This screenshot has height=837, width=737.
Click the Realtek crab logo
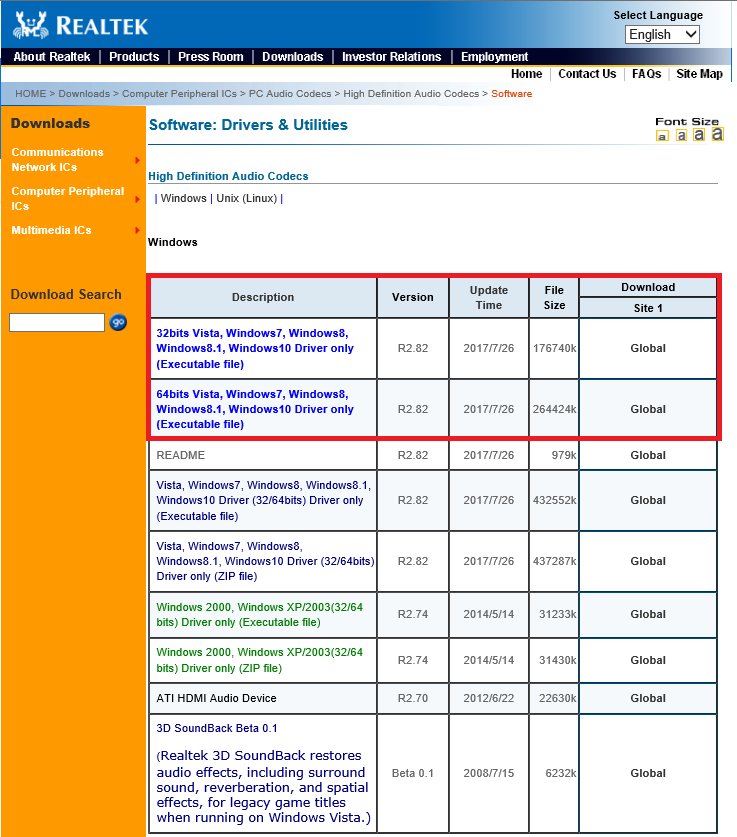pyautogui.click(x=31, y=25)
